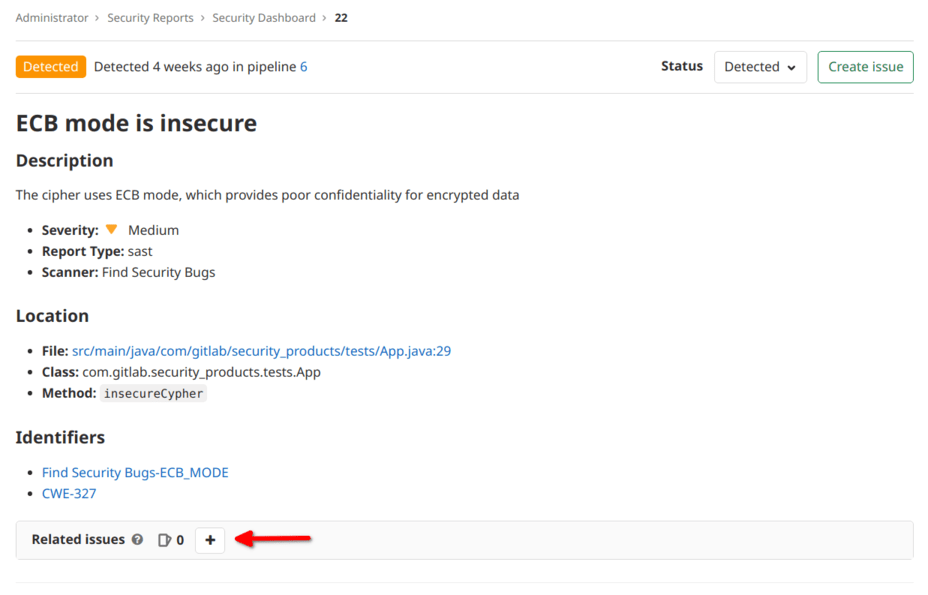Screen dimensions: 928x595
Task: Click the issue count icon showing 0
Action: [x=163, y=540]
